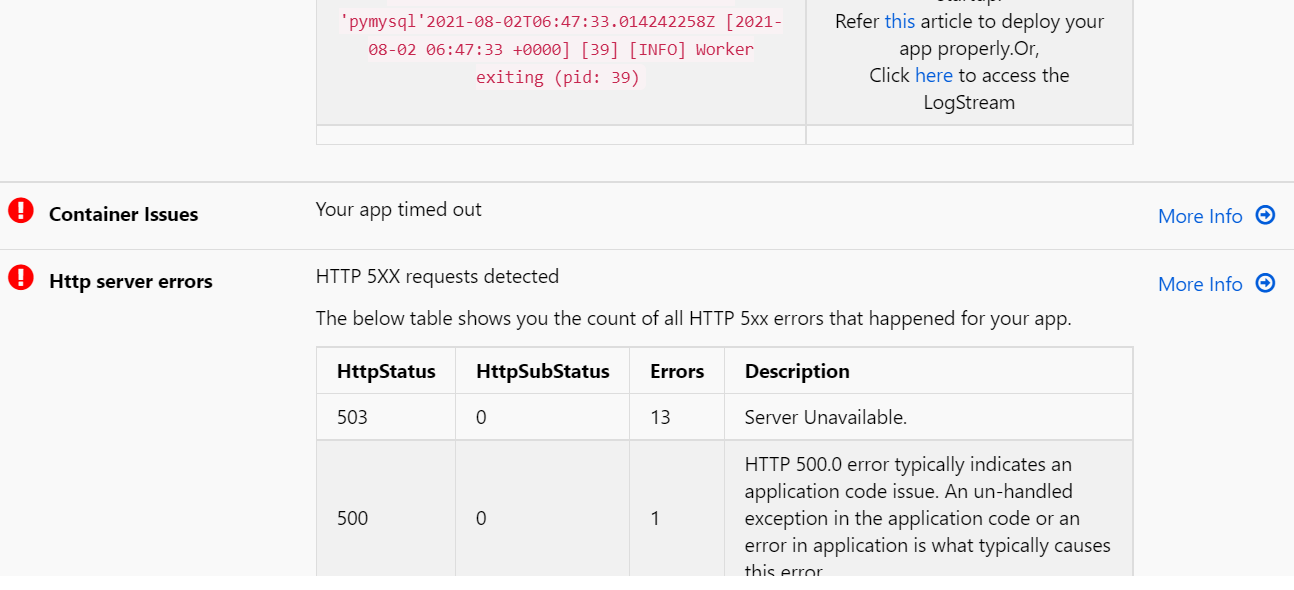
Task: Click the HttpSubStatus 0 cell in 503 row
Action: click(543, 417)
